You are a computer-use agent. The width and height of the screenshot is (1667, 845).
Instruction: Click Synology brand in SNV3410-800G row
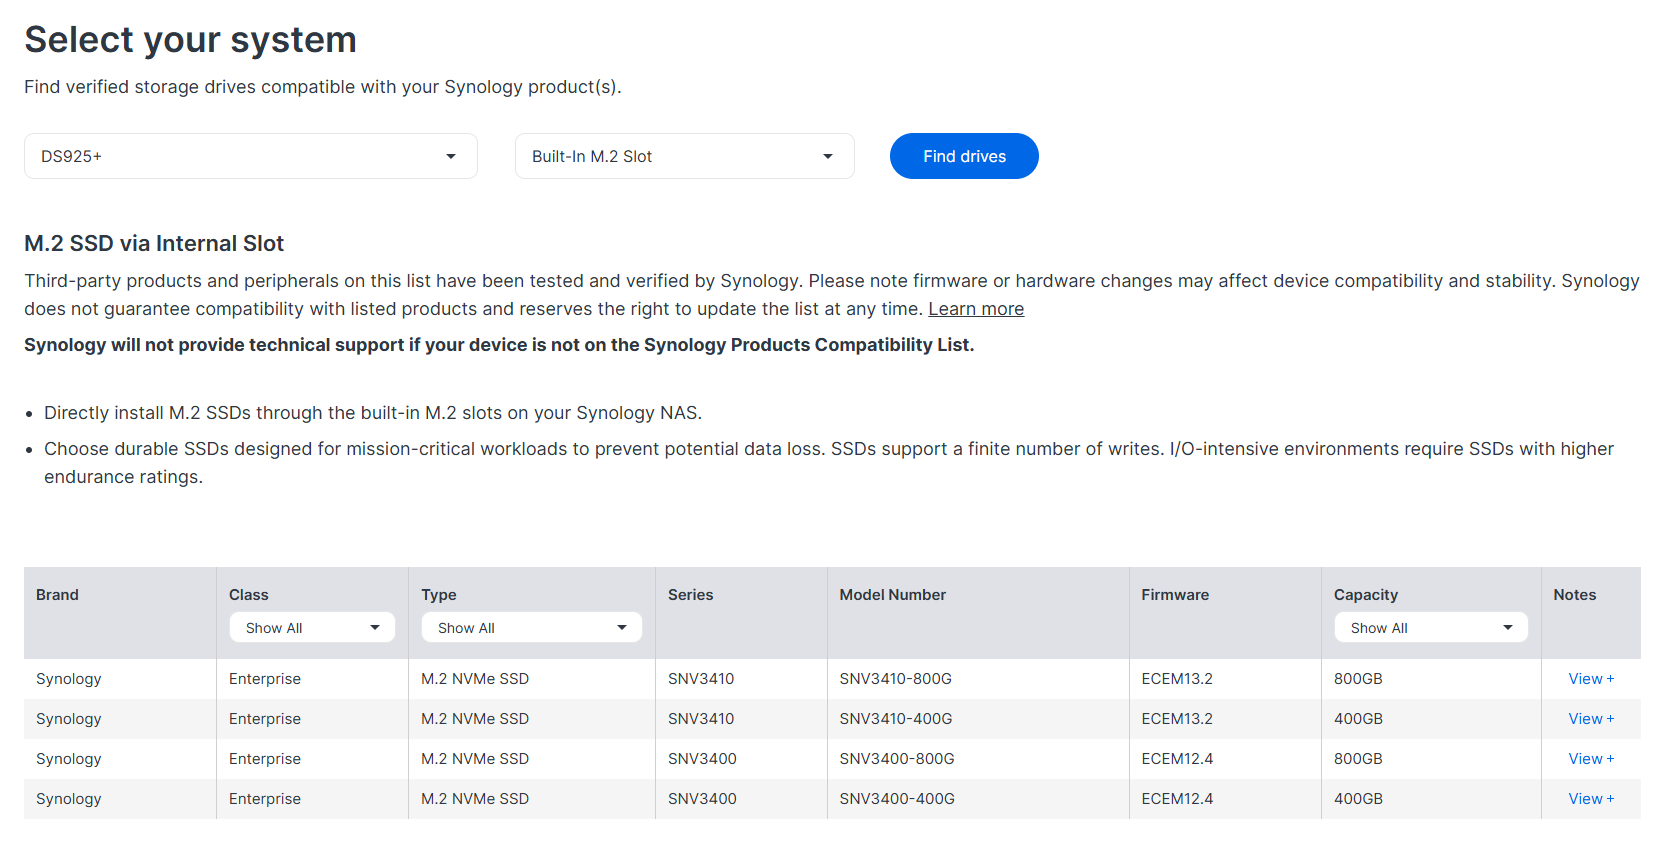click(x=69, y=679)
